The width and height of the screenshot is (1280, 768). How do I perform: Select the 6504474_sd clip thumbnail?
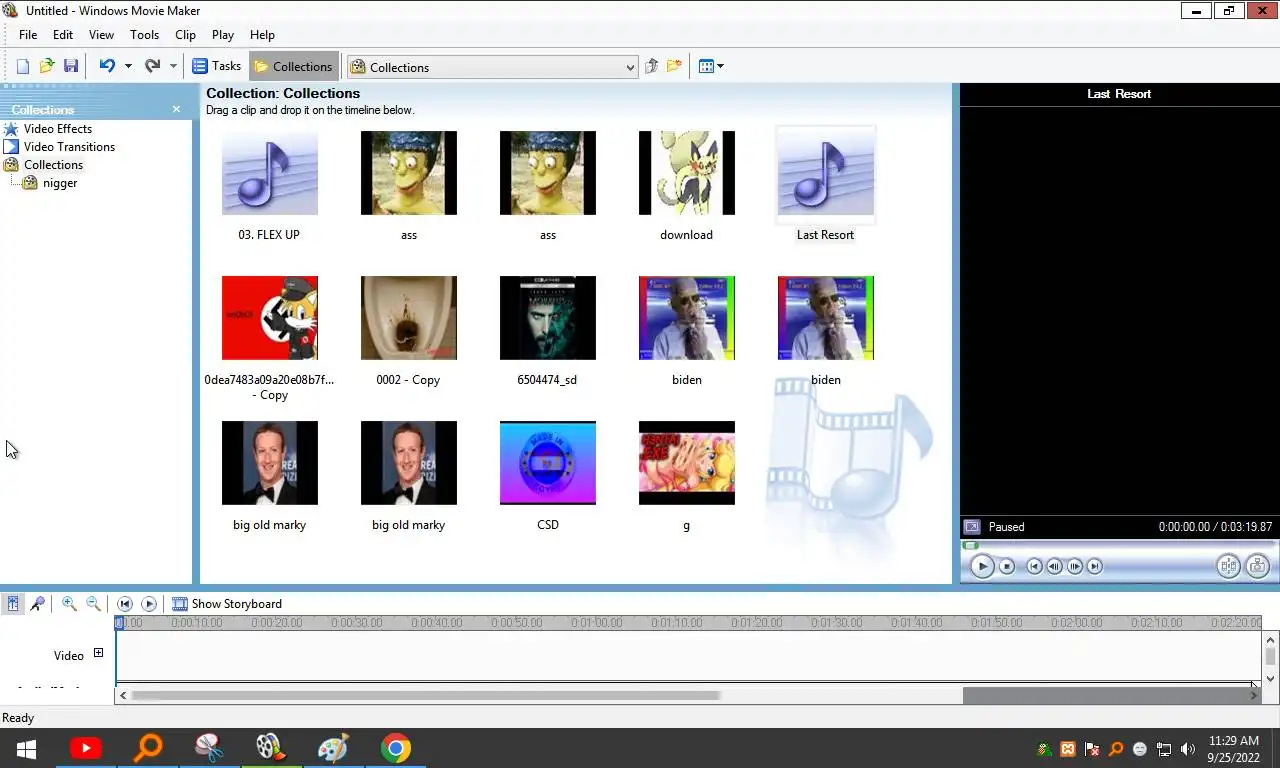548,318
